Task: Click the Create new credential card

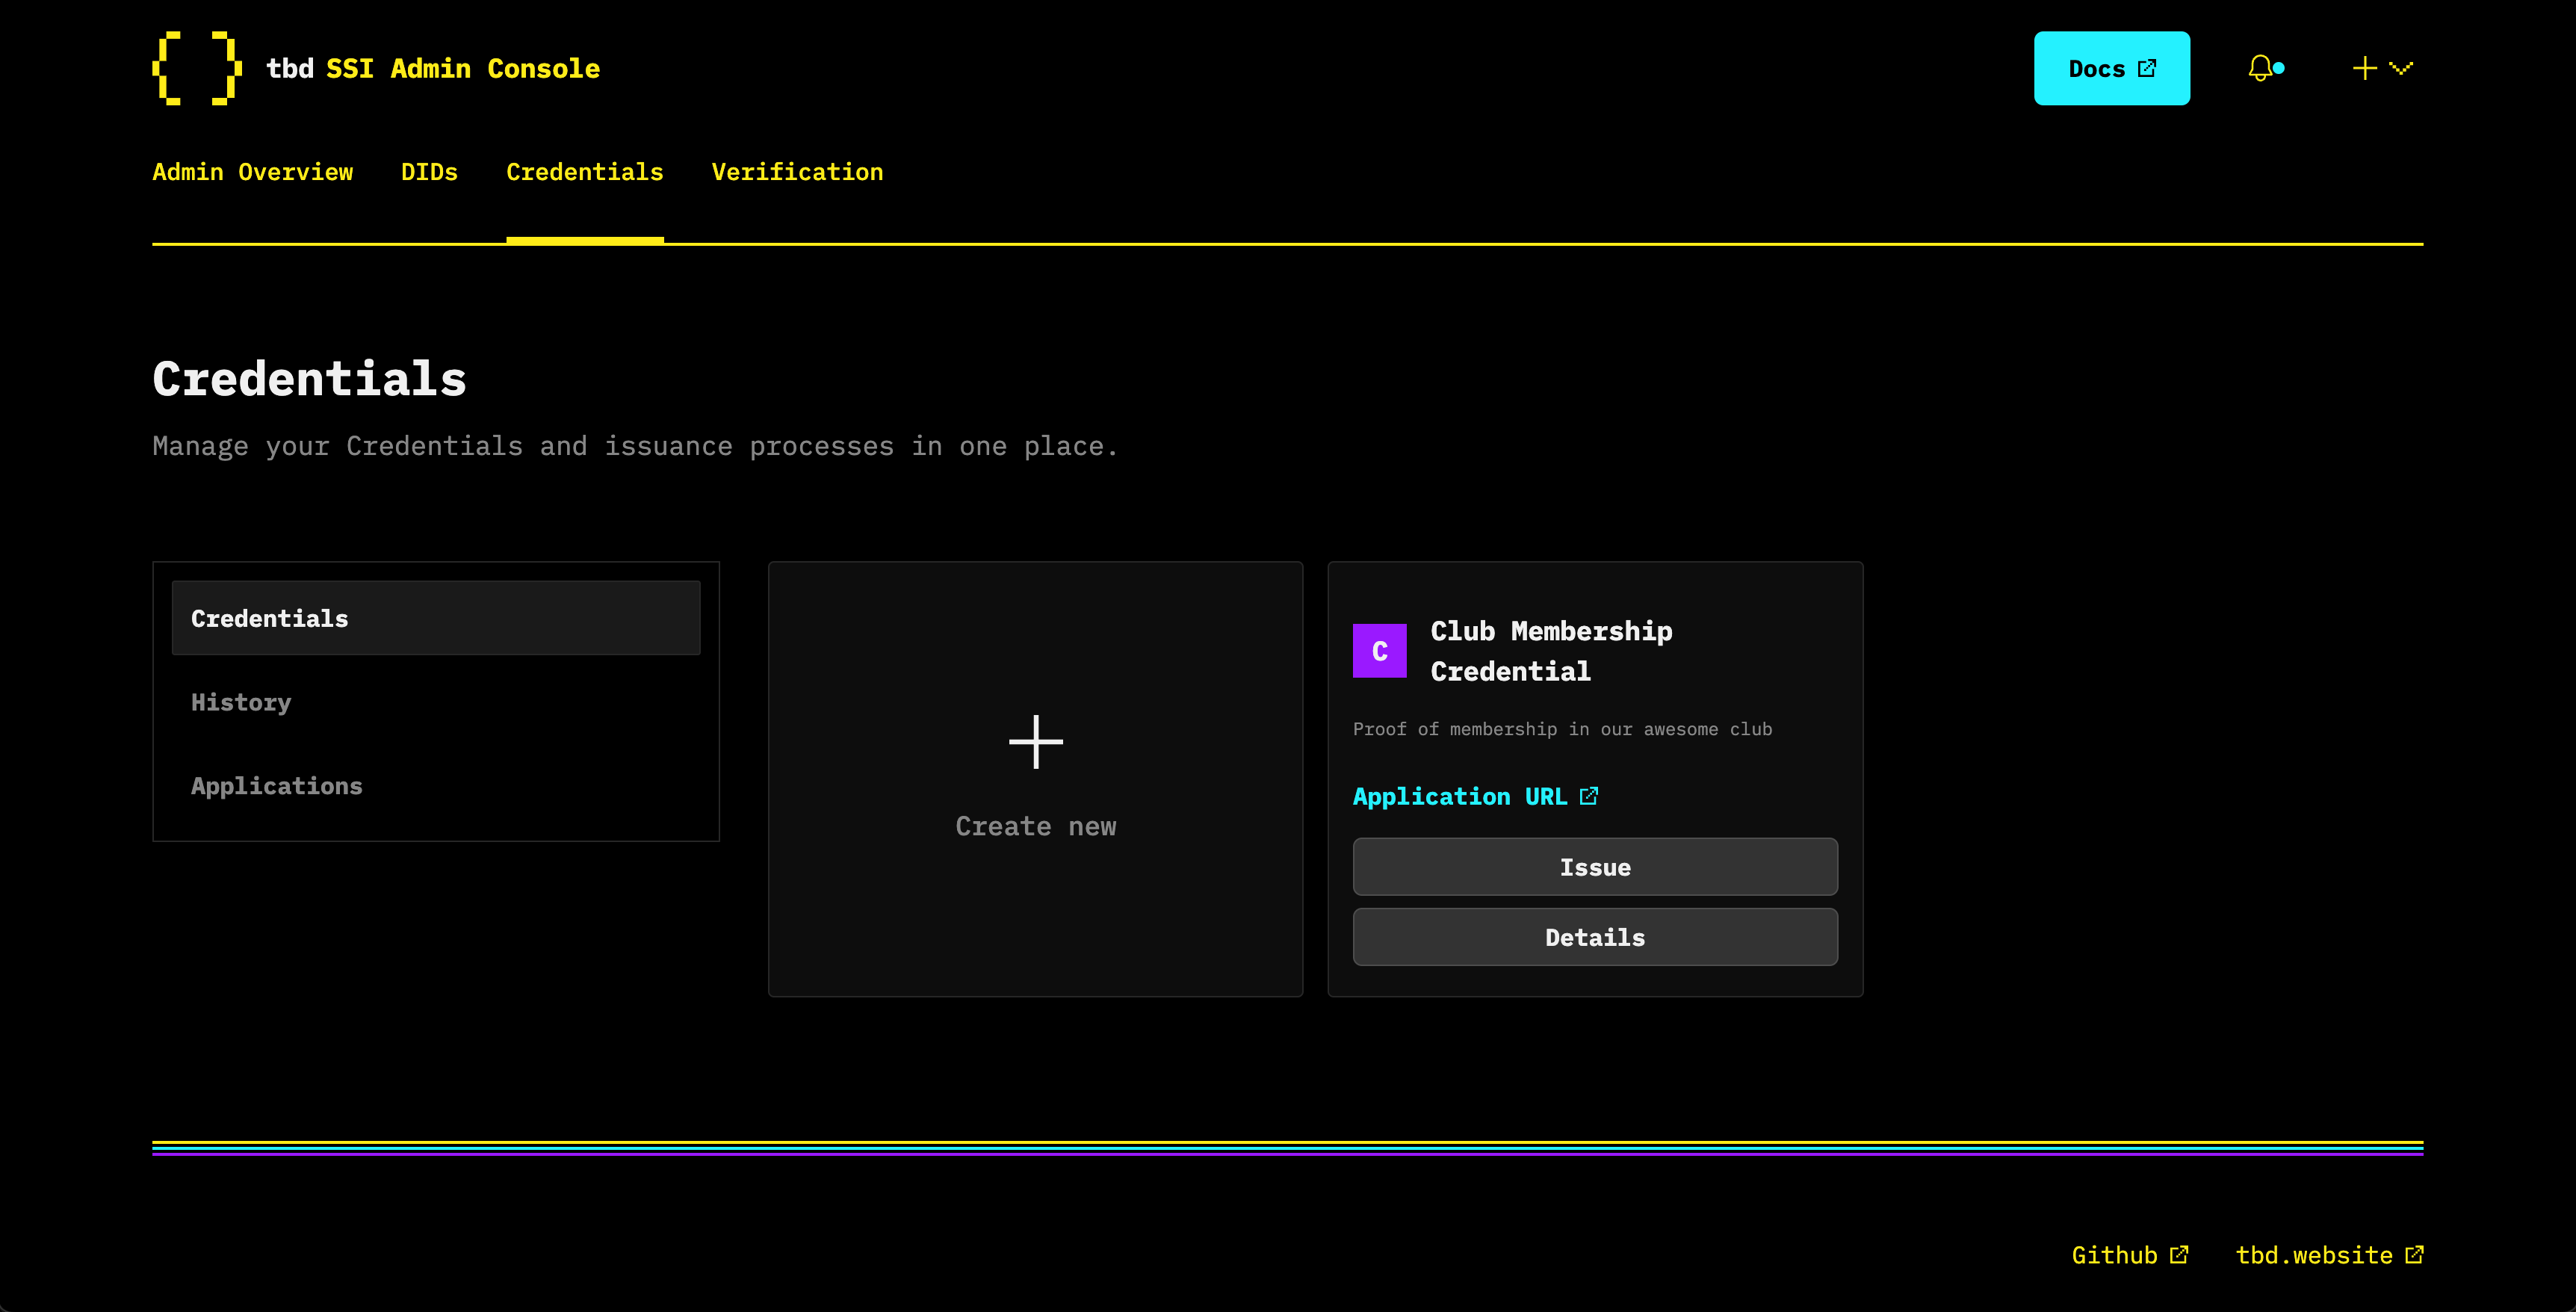Action: point(1034,779)
